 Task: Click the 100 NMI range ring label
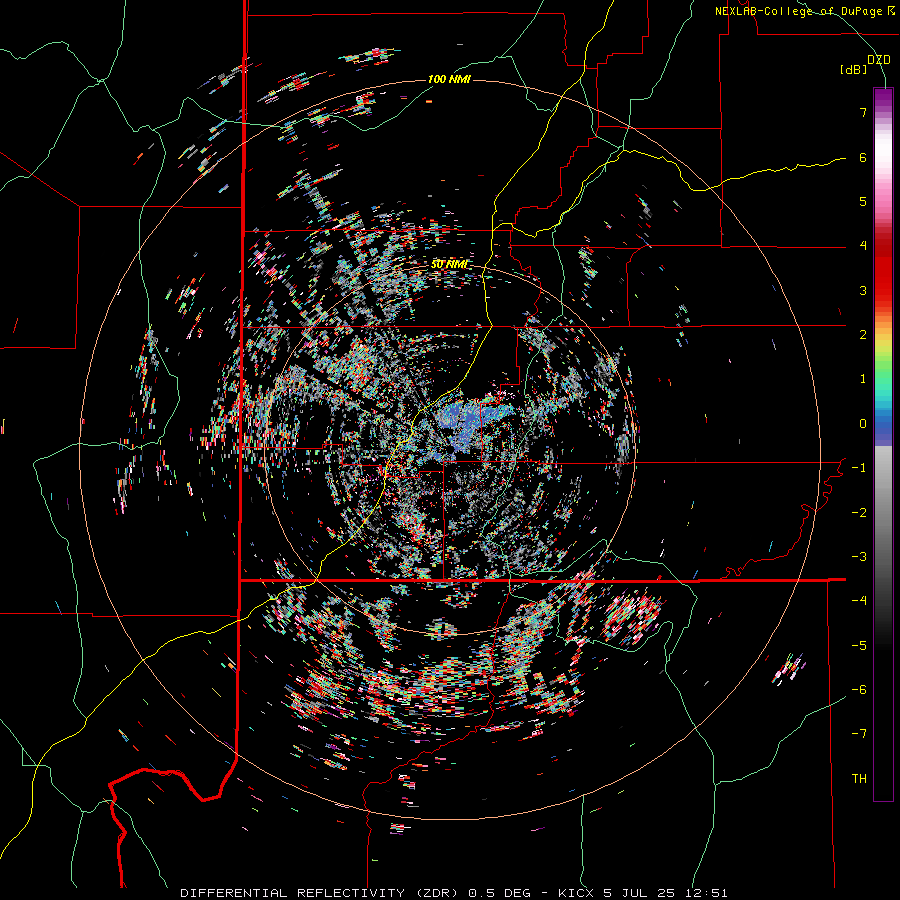coord(449,79)
